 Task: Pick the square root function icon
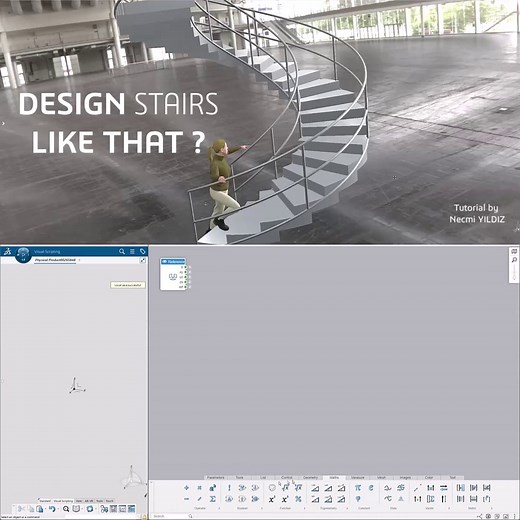(x=285, y=488)
